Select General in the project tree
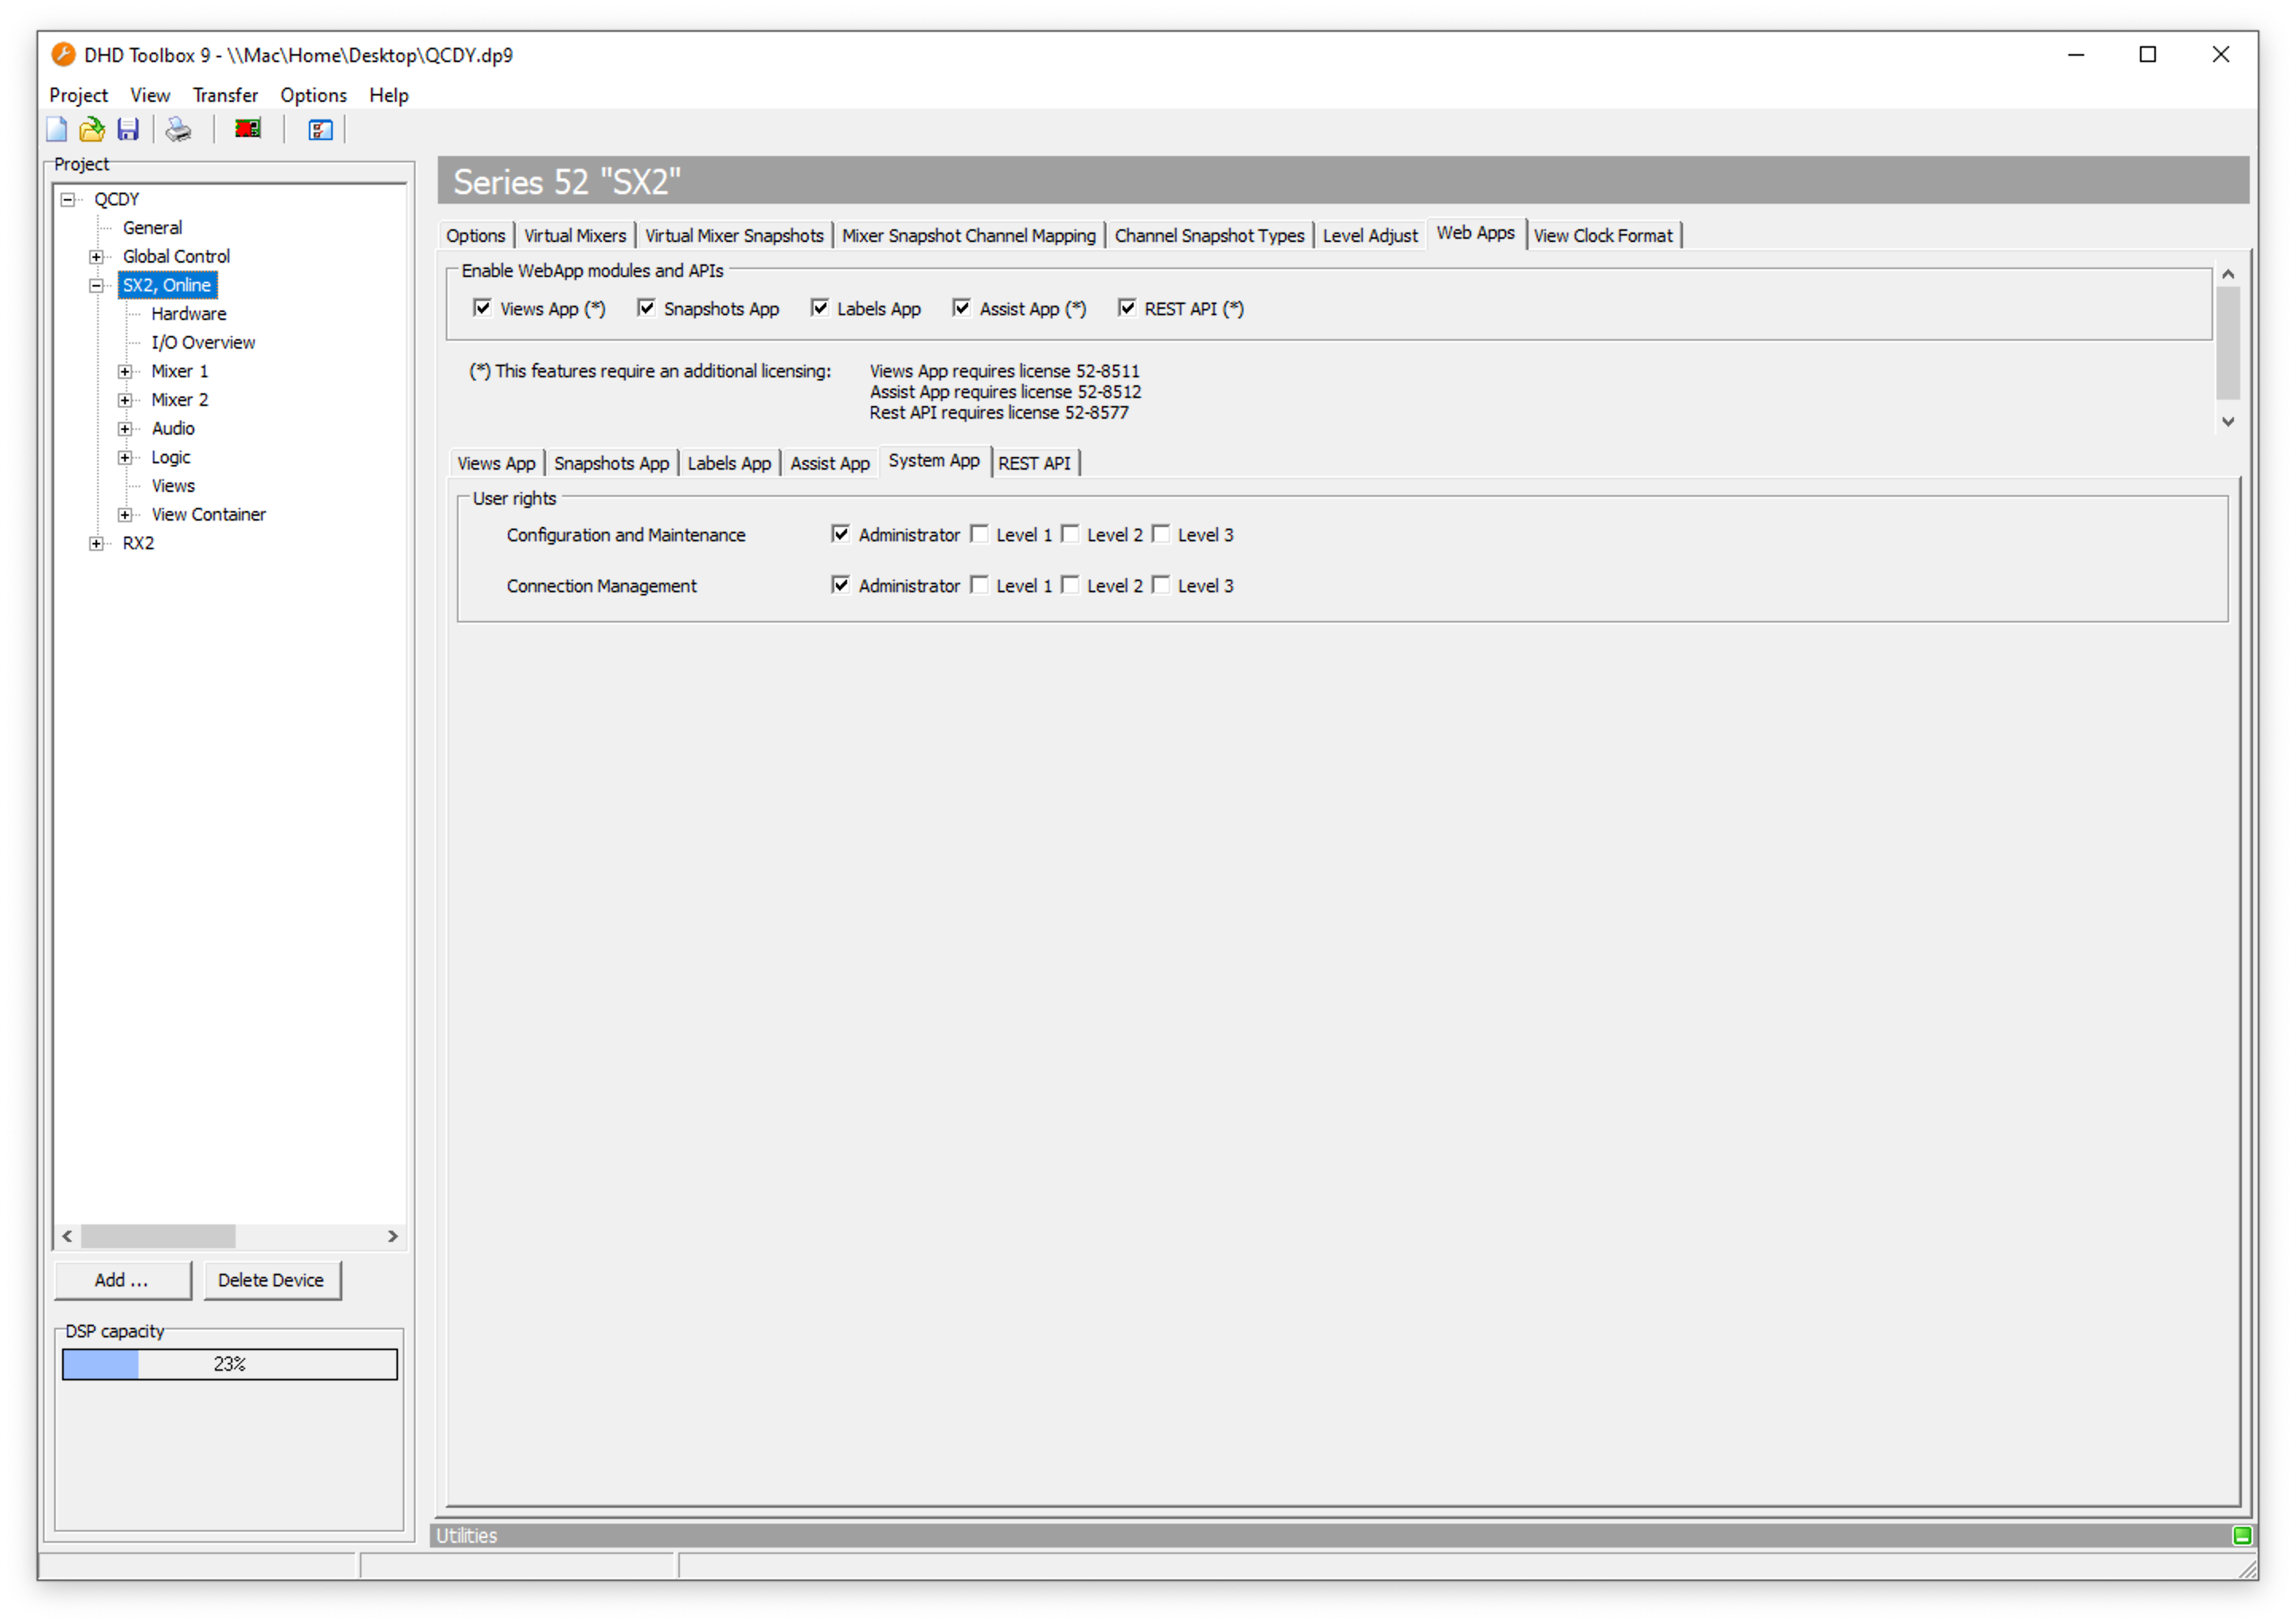 [152, 228]
